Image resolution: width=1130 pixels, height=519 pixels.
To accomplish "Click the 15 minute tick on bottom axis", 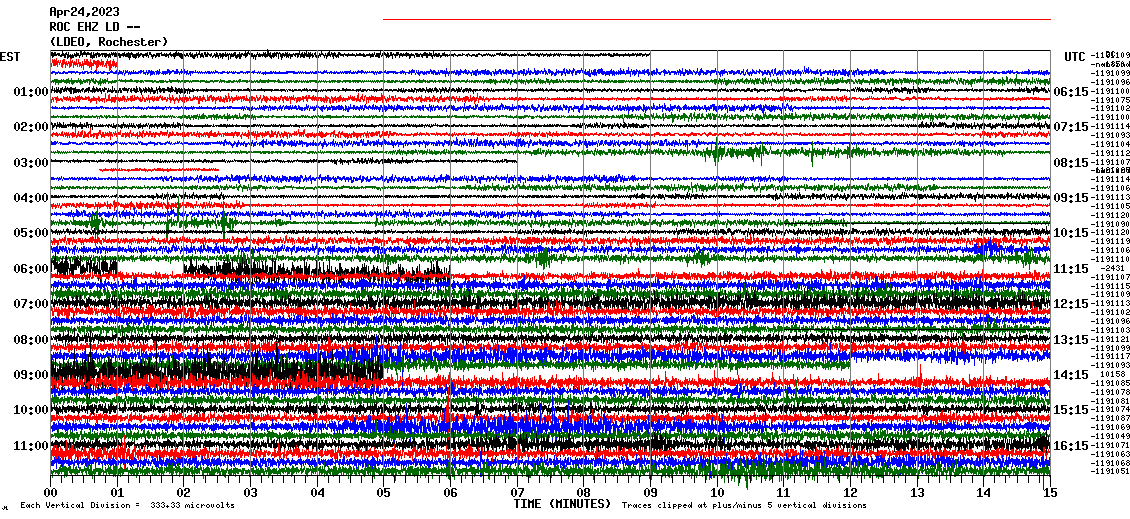I will pos(1049,492).
